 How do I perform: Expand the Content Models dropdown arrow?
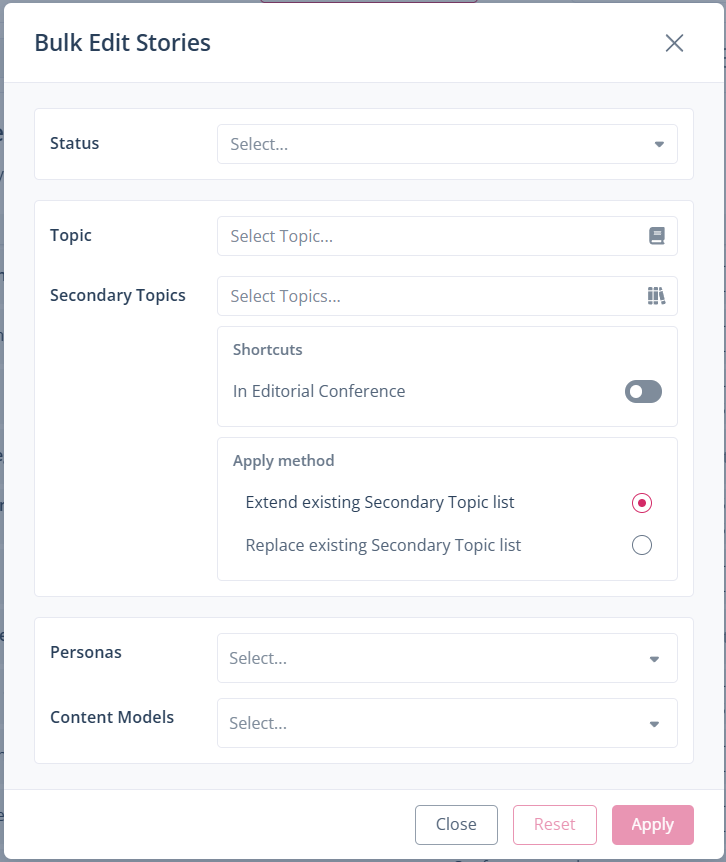tap(654, 724)
